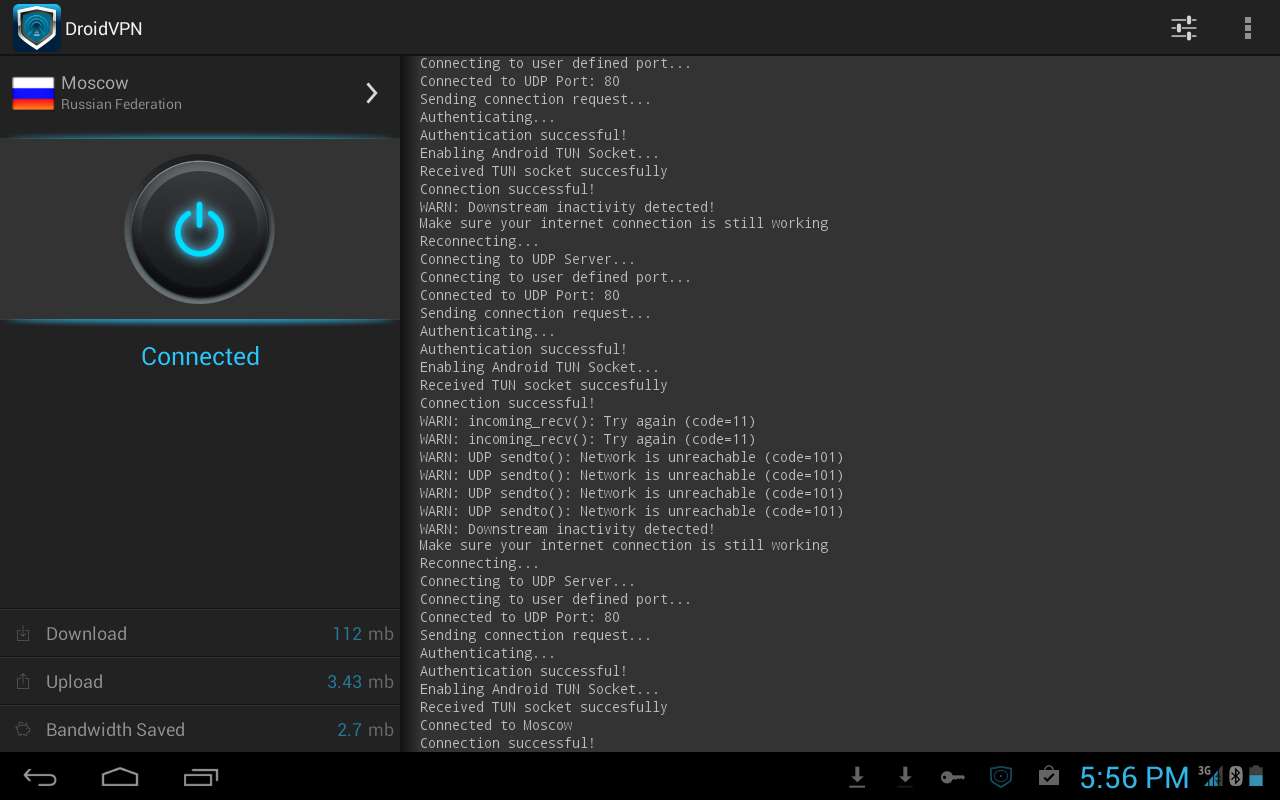Tap the Upload stats row
The image size is (1280, 800).
click(200, 682)
